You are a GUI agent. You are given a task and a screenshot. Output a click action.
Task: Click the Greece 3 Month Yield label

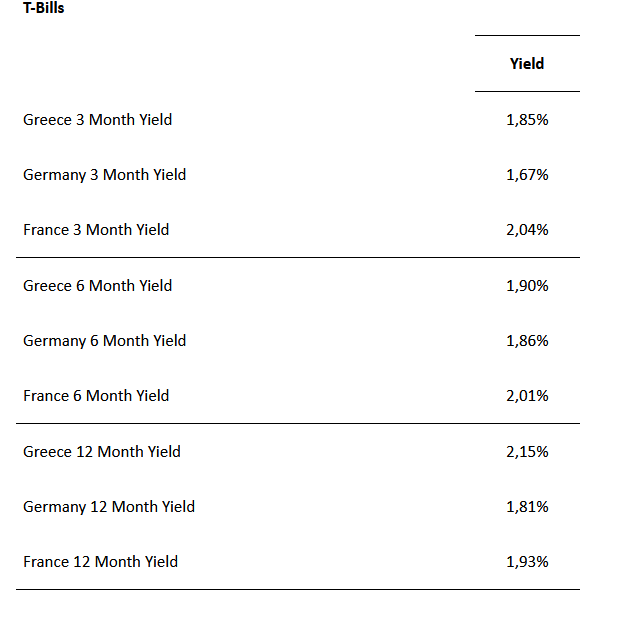click(98, 120)
